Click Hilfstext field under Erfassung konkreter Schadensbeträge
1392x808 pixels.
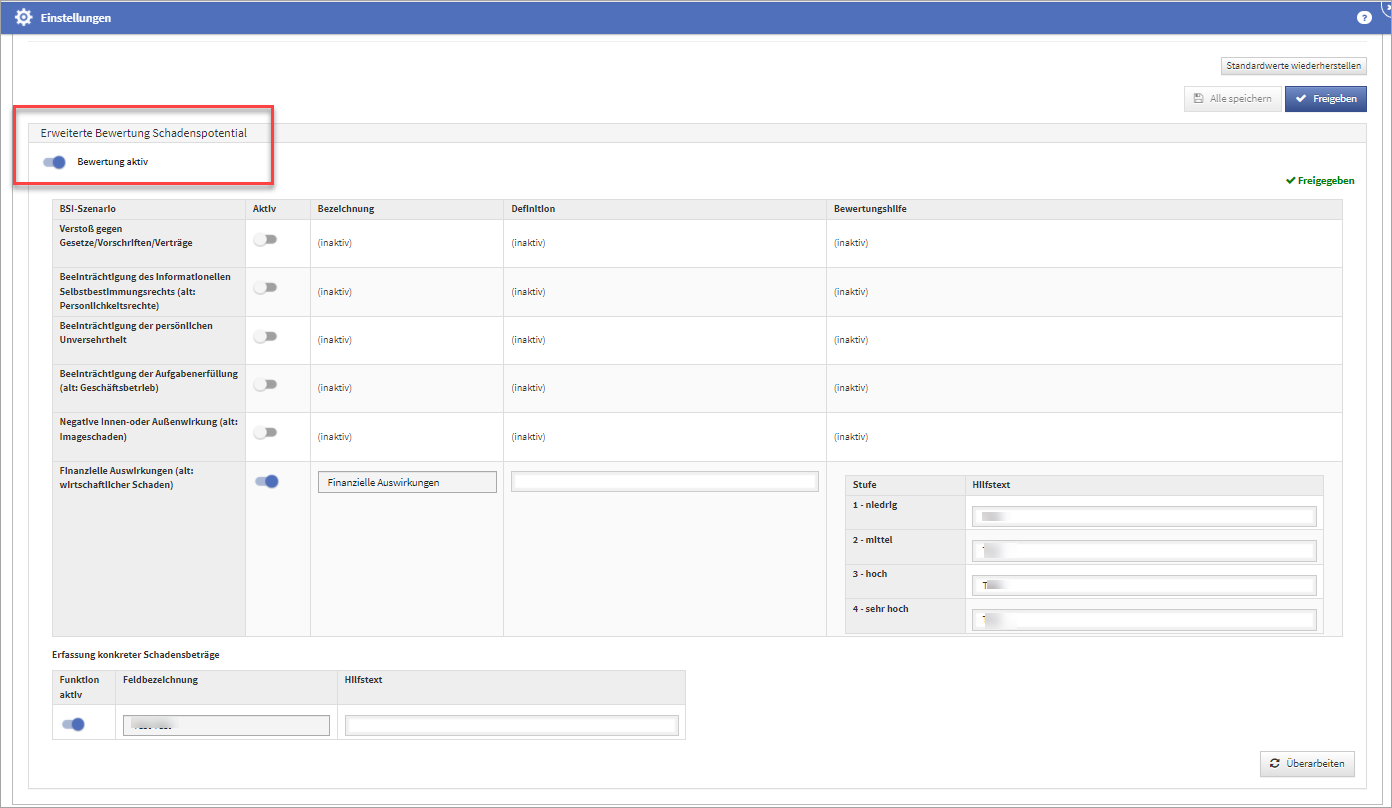pyautogui.click(x=512, y=725)
